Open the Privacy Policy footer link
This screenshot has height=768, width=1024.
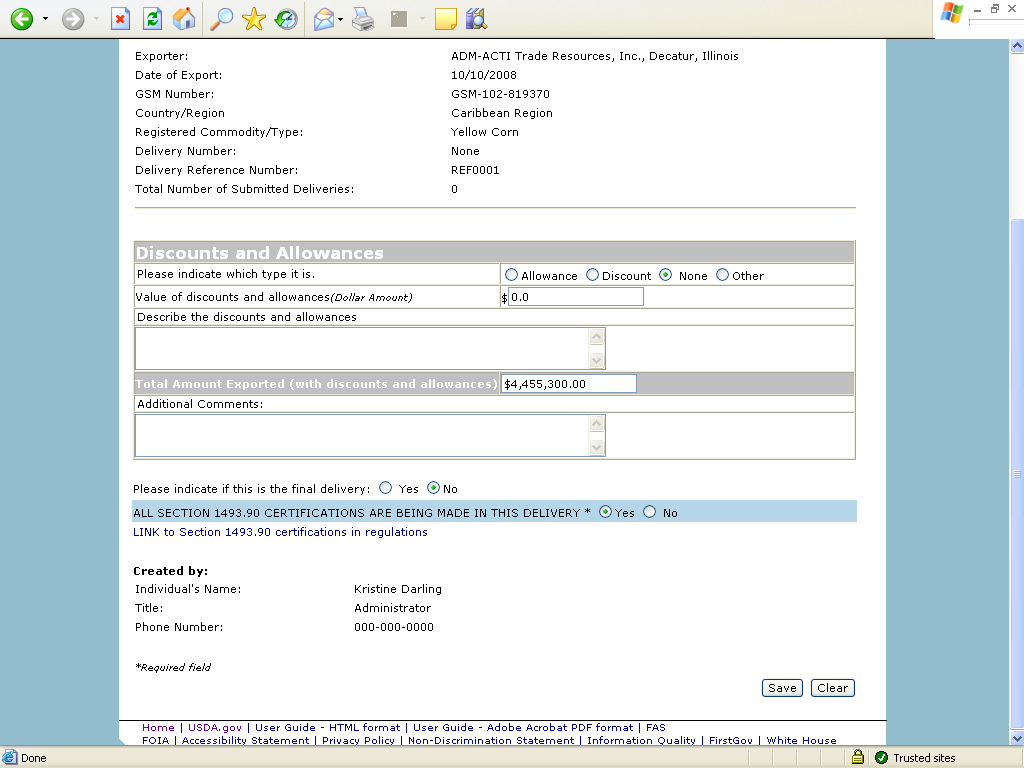[x=358, y=741]
